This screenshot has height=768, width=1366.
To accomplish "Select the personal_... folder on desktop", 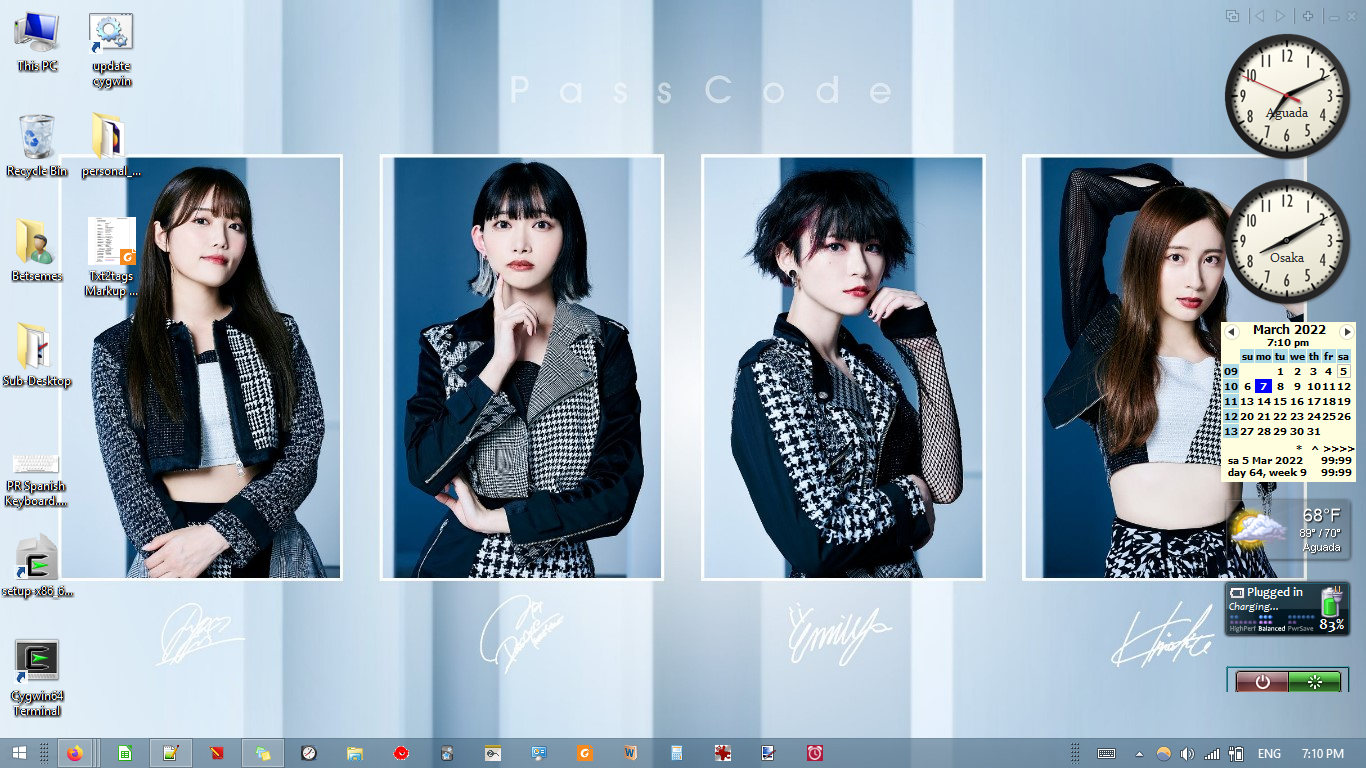I will (x=111, y=146).
